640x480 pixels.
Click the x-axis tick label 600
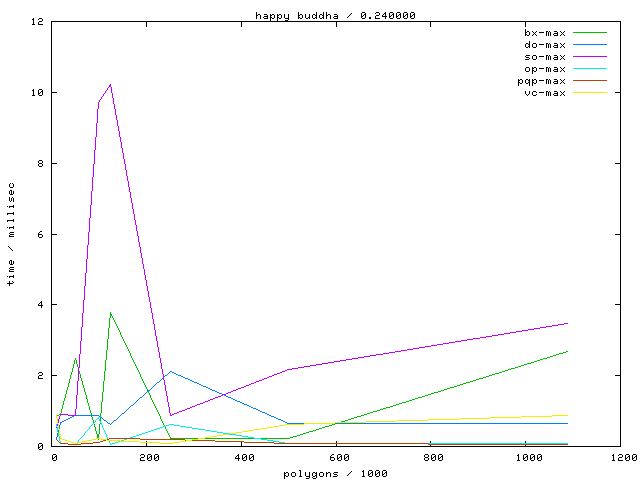point(338,457)
